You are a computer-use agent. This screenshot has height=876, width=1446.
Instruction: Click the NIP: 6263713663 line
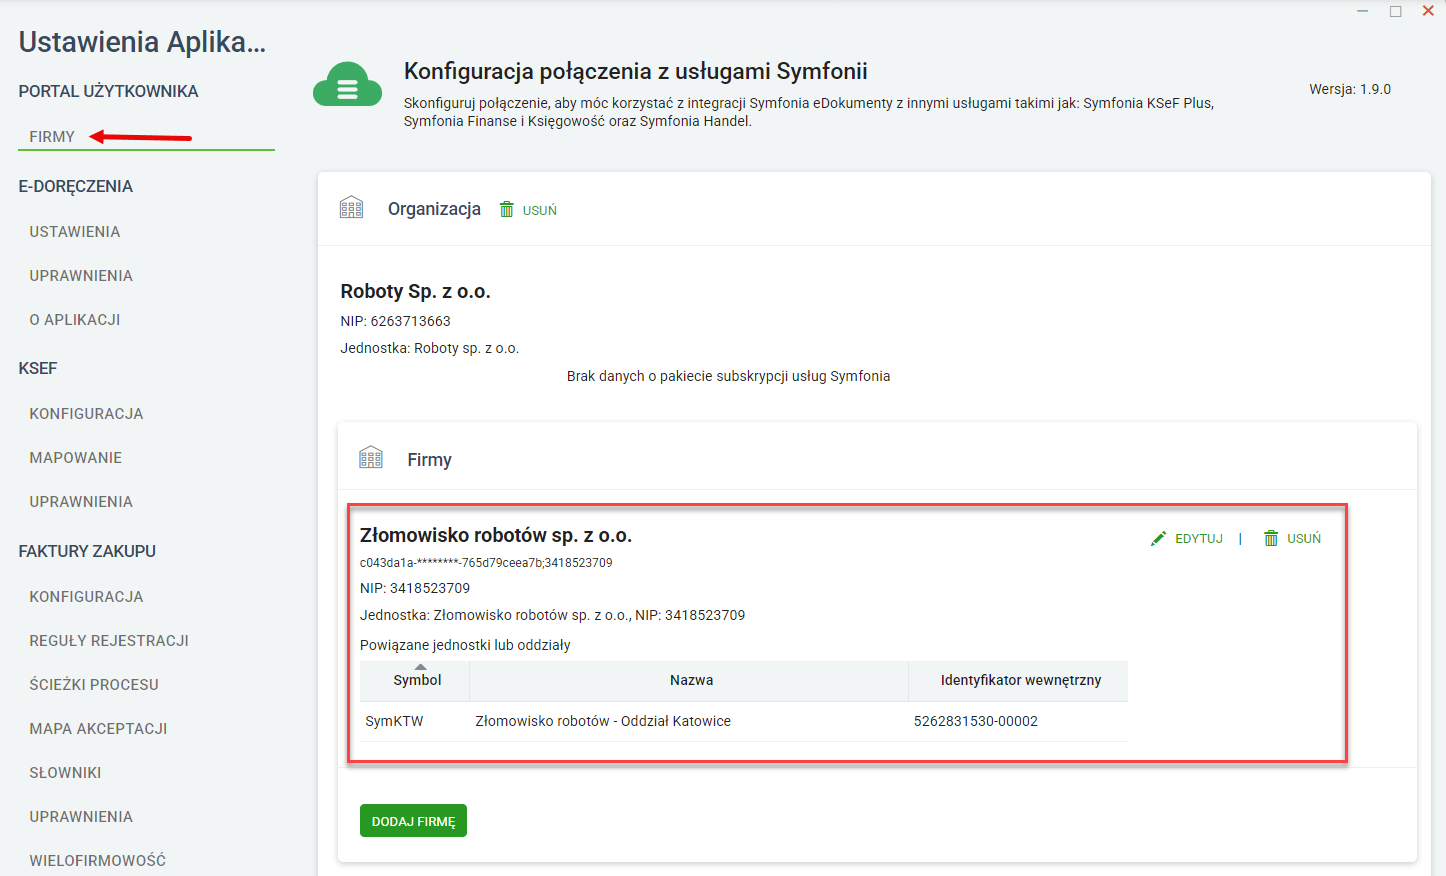395,321
